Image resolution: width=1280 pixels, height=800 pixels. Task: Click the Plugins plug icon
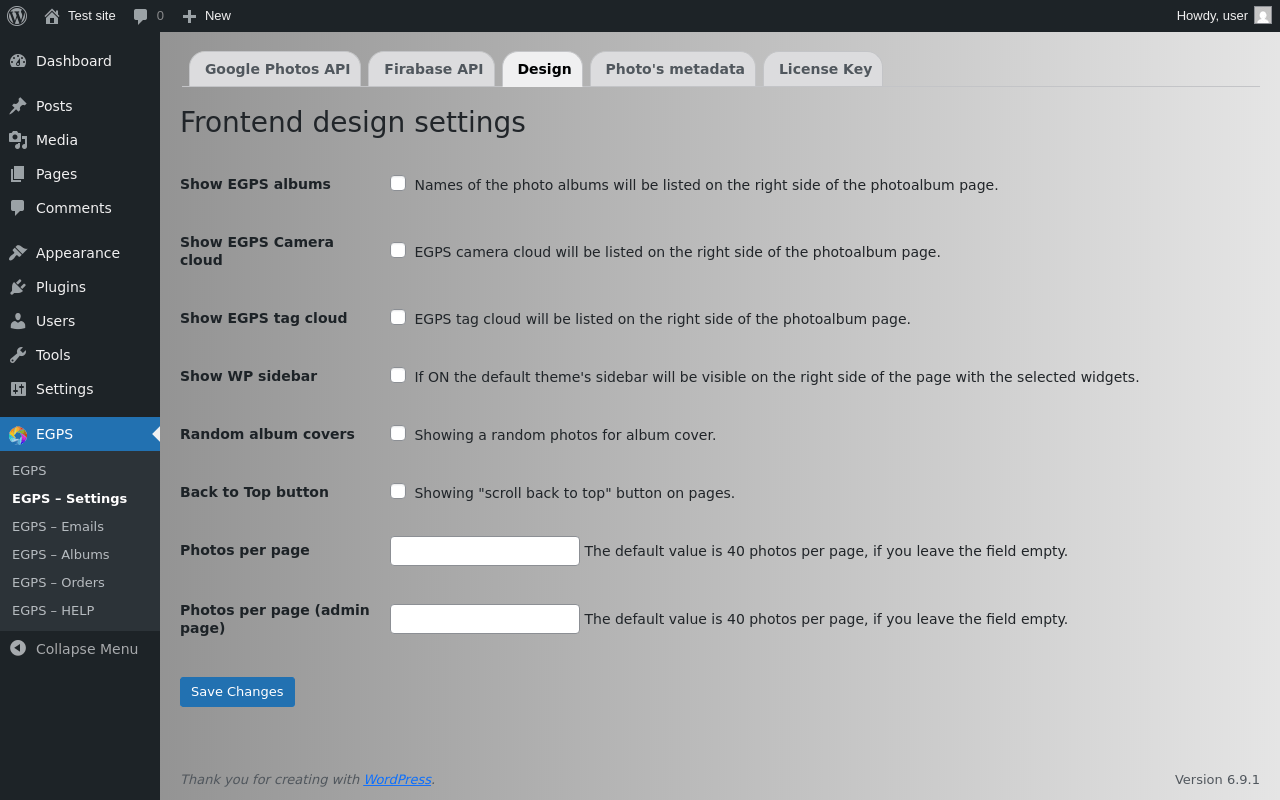tap(18, 287)
